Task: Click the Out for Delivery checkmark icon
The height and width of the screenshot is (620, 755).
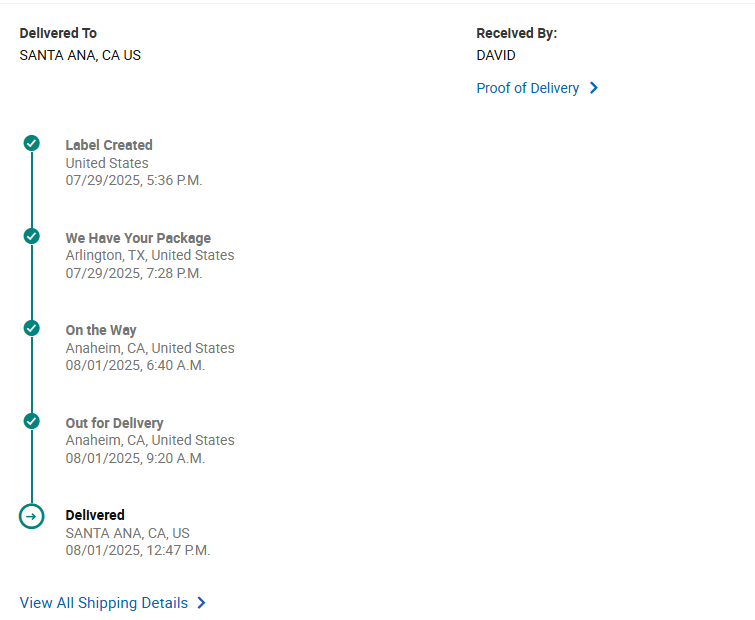Action: 32,421
